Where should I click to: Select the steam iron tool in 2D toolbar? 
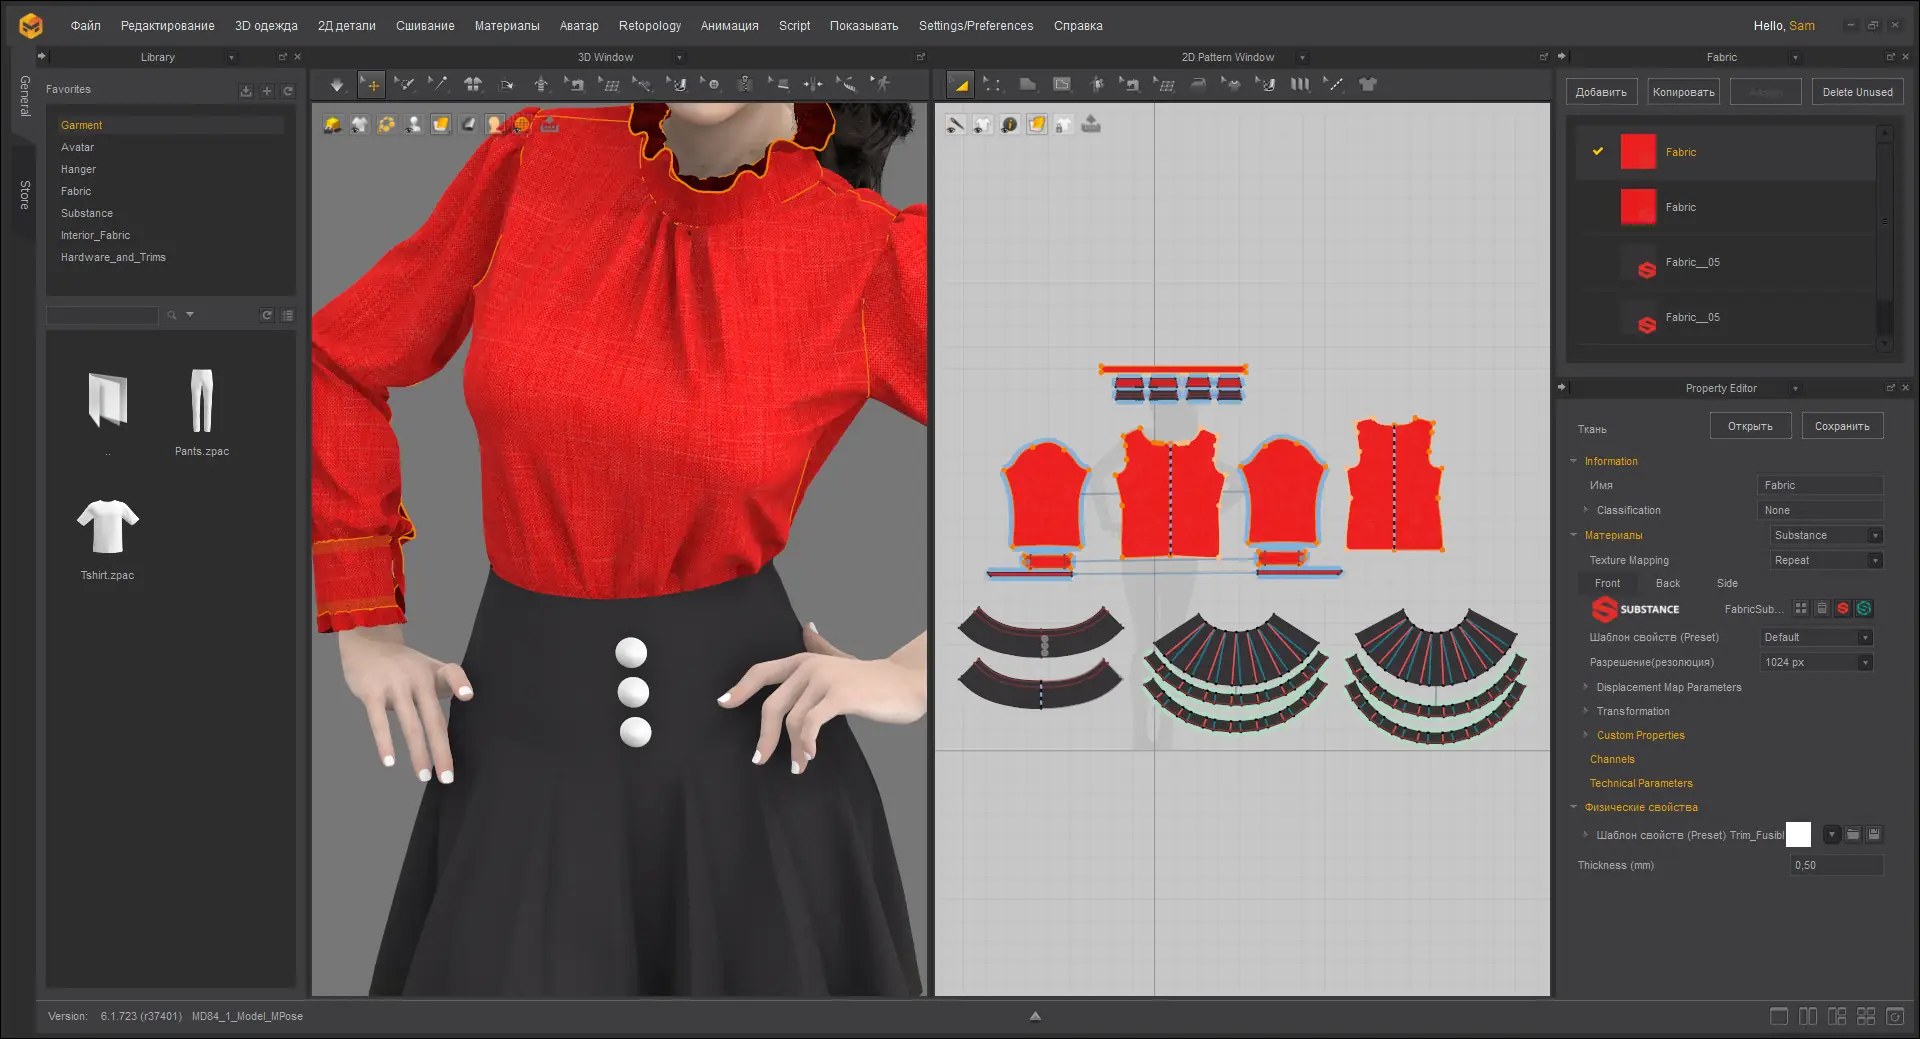[x=1197, y=85]
